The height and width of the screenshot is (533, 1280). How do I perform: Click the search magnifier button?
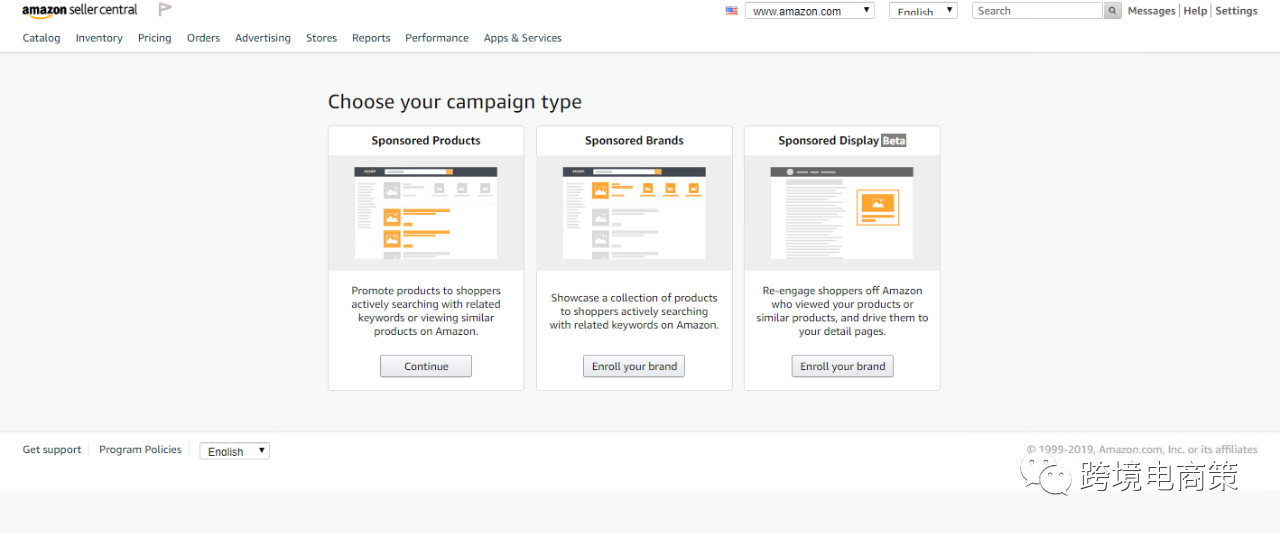click(1112, 11)
